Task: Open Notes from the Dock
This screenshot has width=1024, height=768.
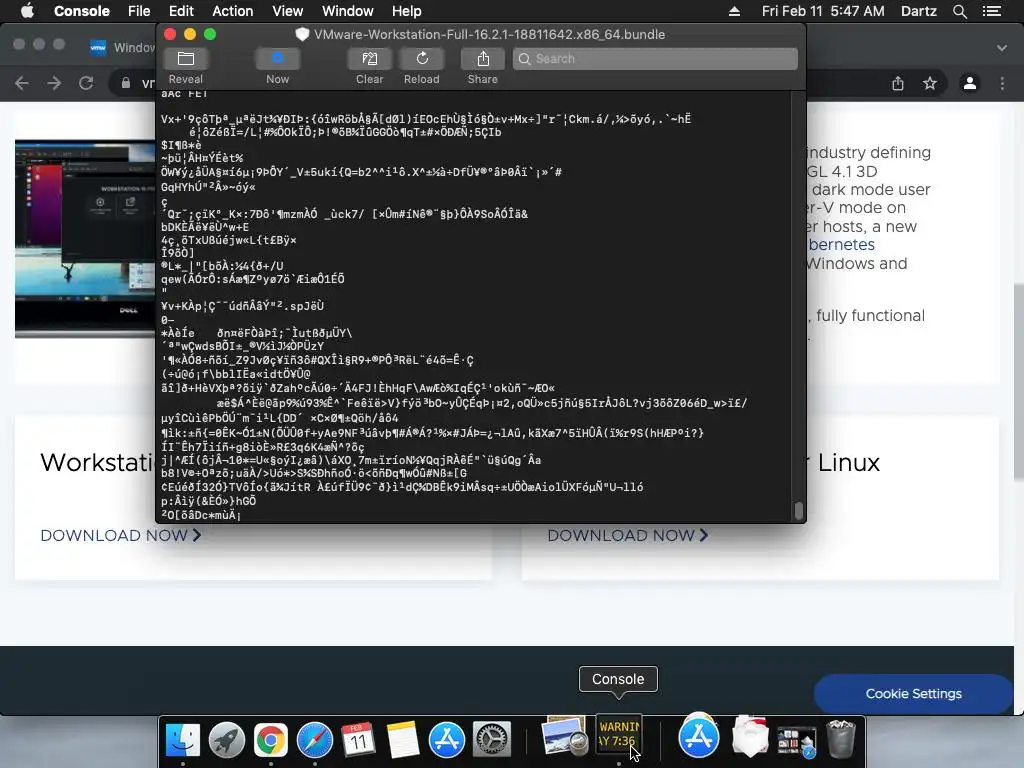Action: point(403,740)
